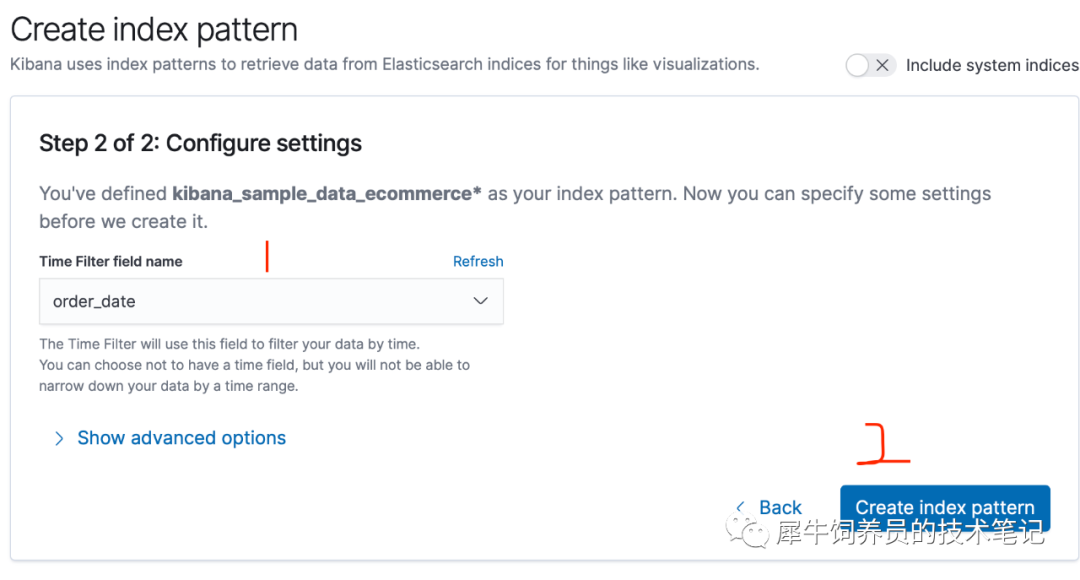
Task: Click the X icon inside the switch
Action: (x=882, y=65)
